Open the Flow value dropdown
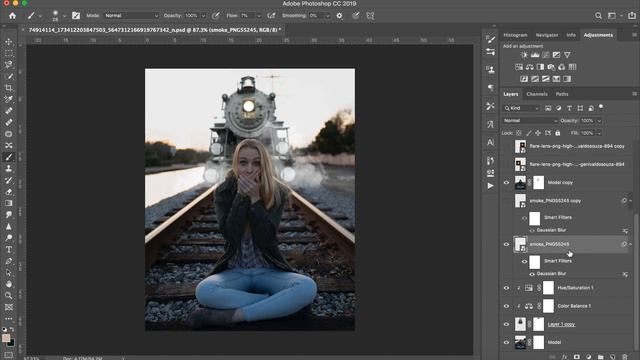The image size is (640, 360). pyautogui.click(x=258, y=16)
